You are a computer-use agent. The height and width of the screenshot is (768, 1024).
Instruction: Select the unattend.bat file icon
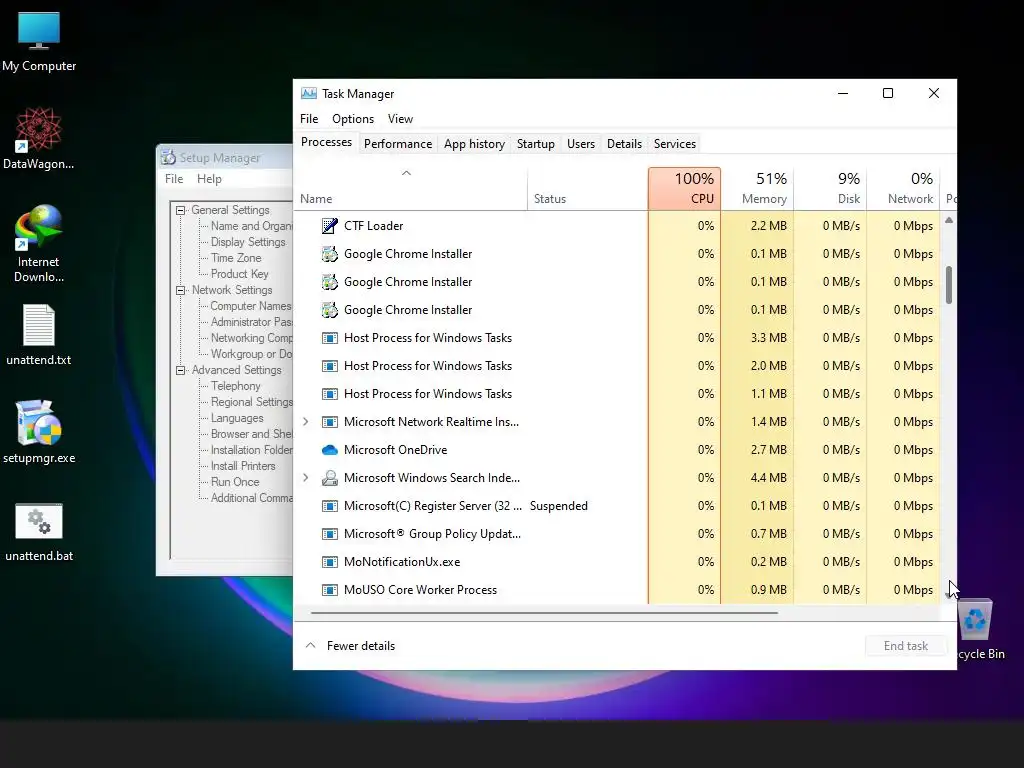click(39, 521)
